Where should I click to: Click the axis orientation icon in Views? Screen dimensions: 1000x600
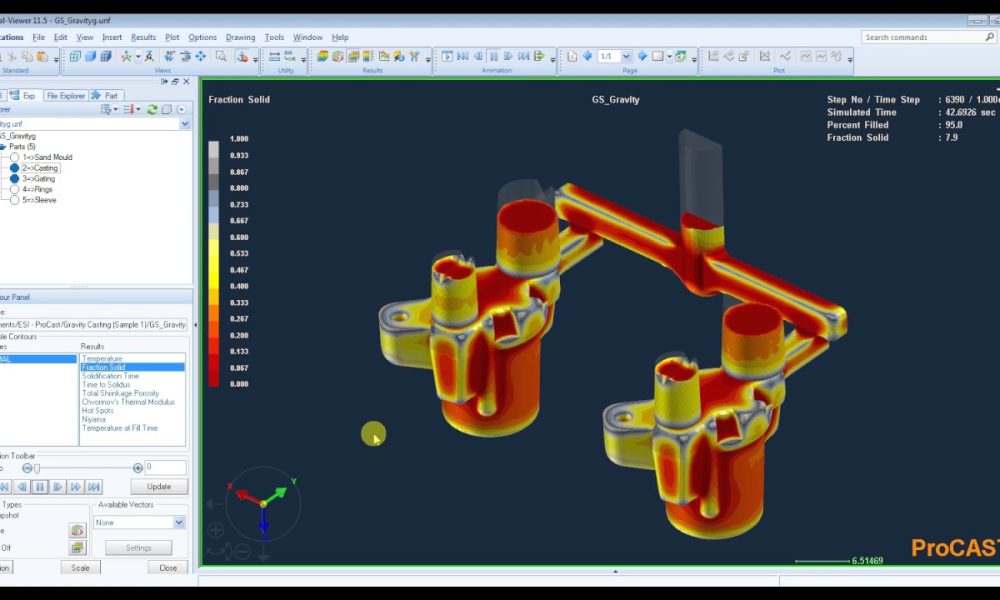coord(126,56)
